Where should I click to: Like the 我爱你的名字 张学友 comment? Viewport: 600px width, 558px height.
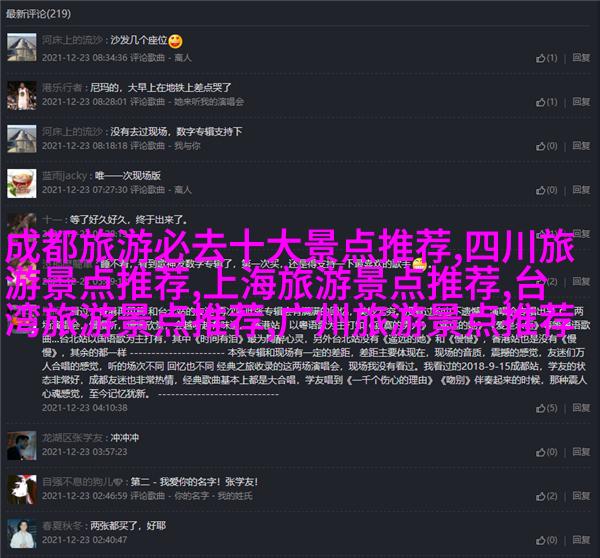pyautogui.click(x=546, y=496)
